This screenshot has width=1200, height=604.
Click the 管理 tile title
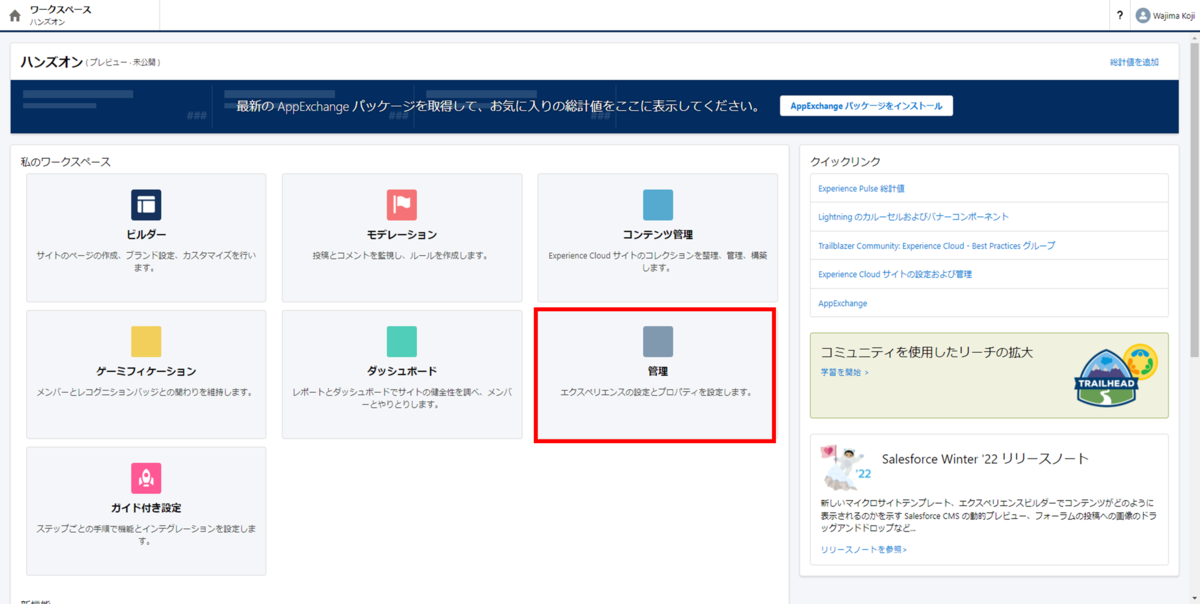tap(658, 371)
